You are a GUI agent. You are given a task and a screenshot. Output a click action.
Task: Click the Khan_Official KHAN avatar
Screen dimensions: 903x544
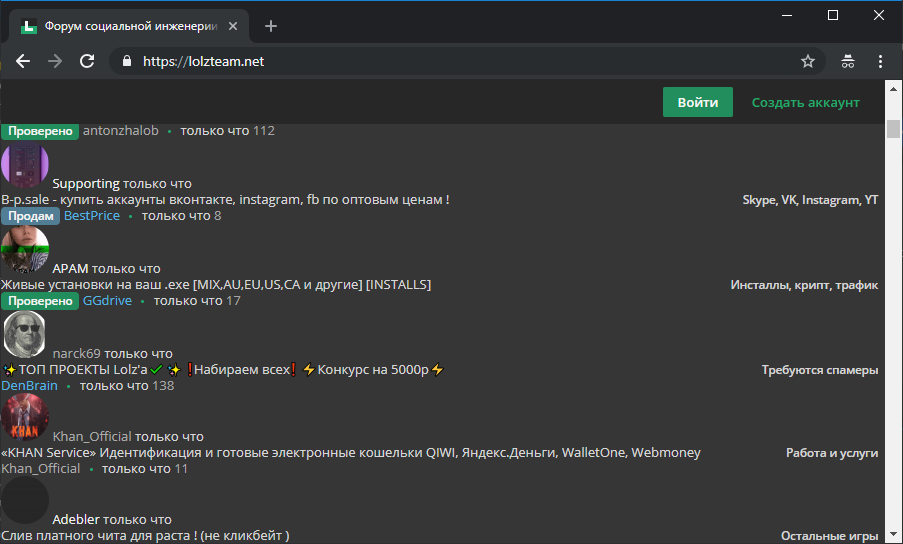[x=25, y=417]
